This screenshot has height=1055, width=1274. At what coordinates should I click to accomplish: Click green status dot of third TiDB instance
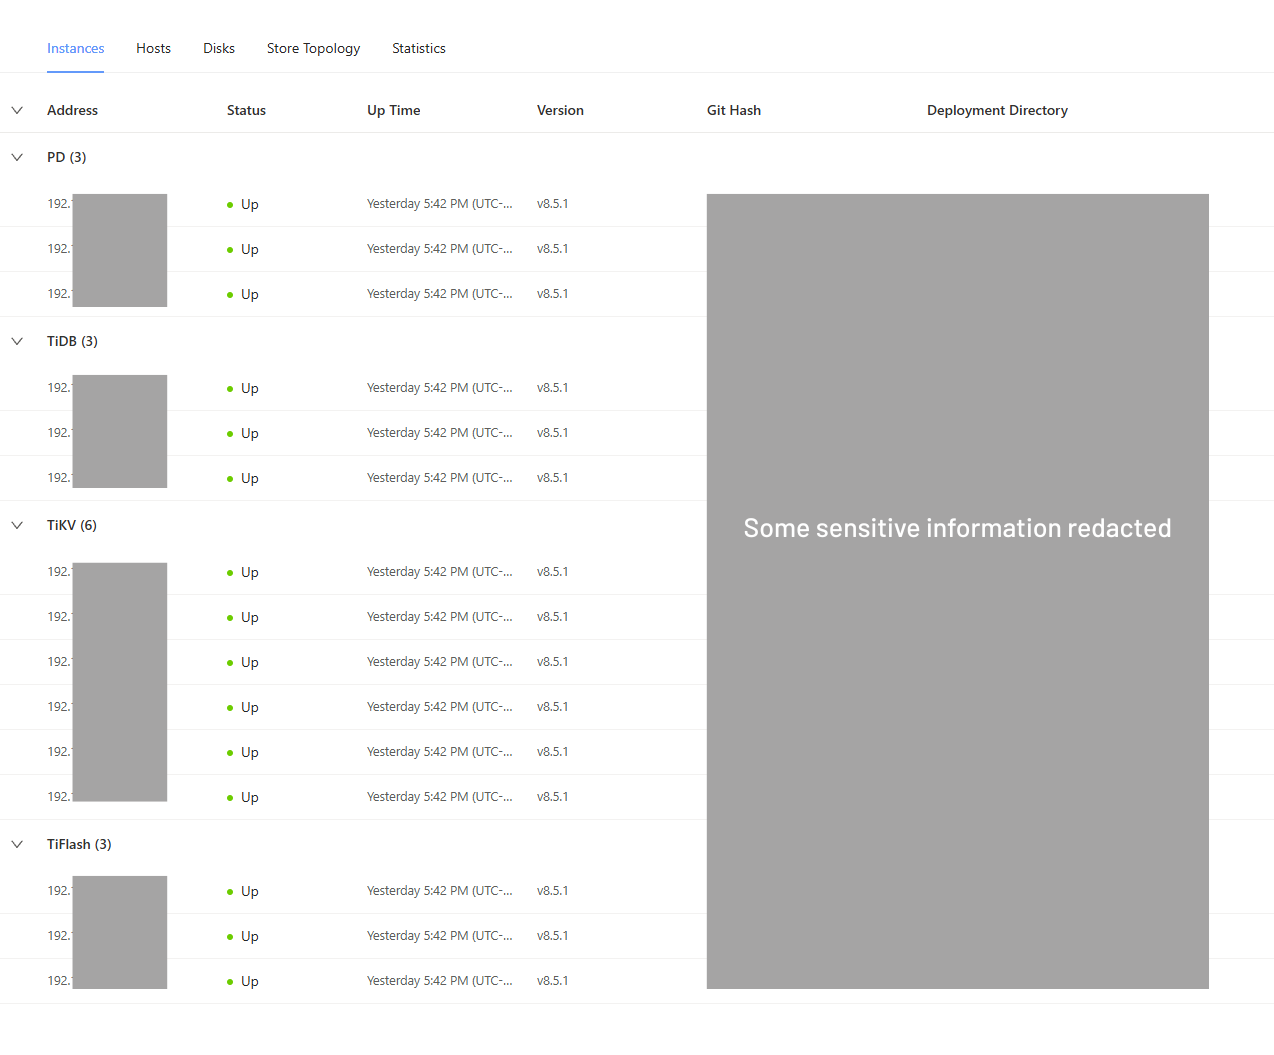(x=230, y=479)
